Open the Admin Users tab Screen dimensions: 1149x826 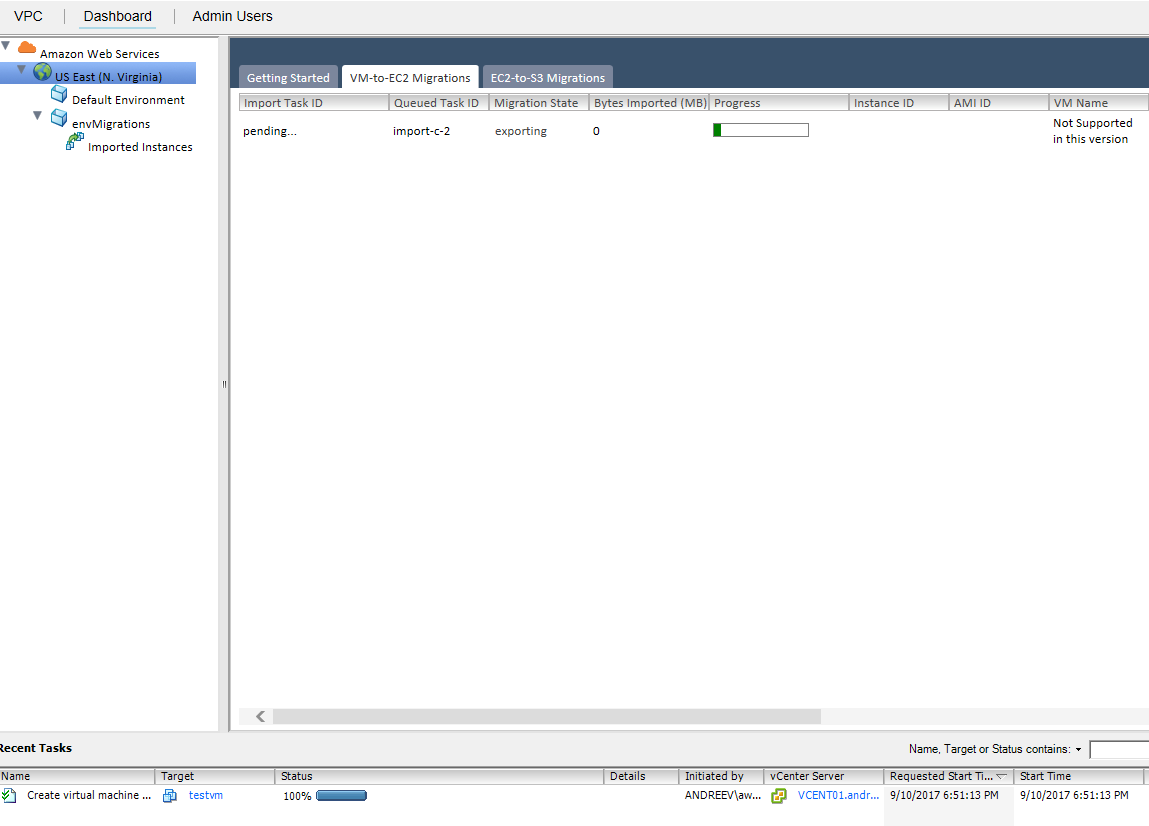click(232, 16)
